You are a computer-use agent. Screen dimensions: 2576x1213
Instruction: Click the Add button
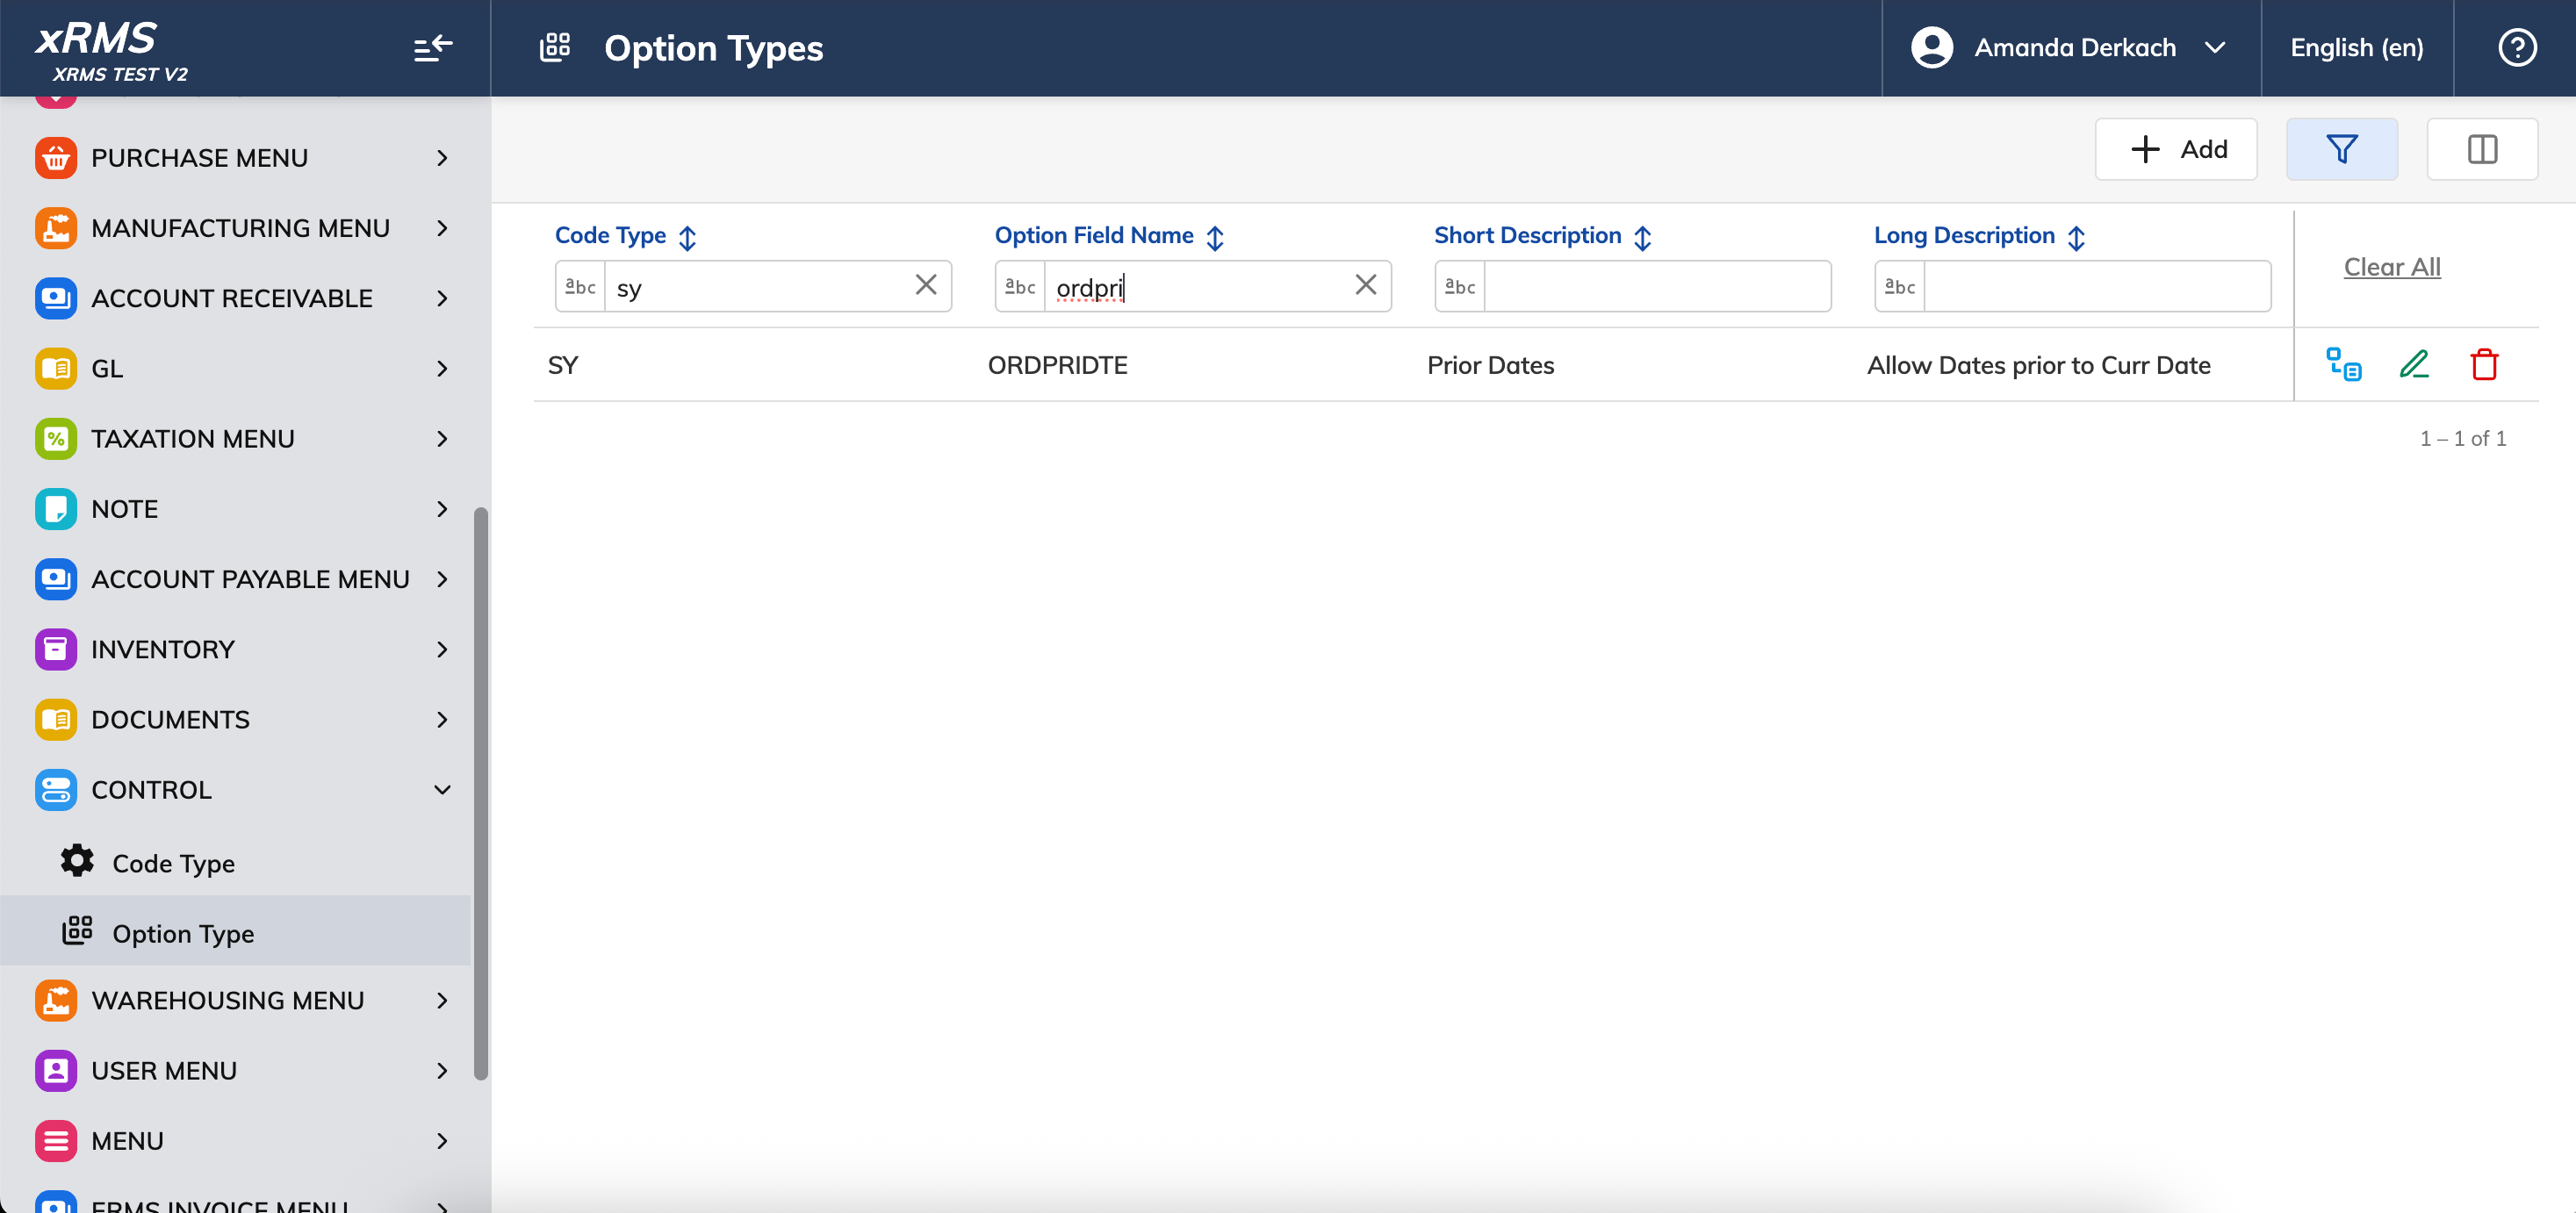coord(2176,149)
